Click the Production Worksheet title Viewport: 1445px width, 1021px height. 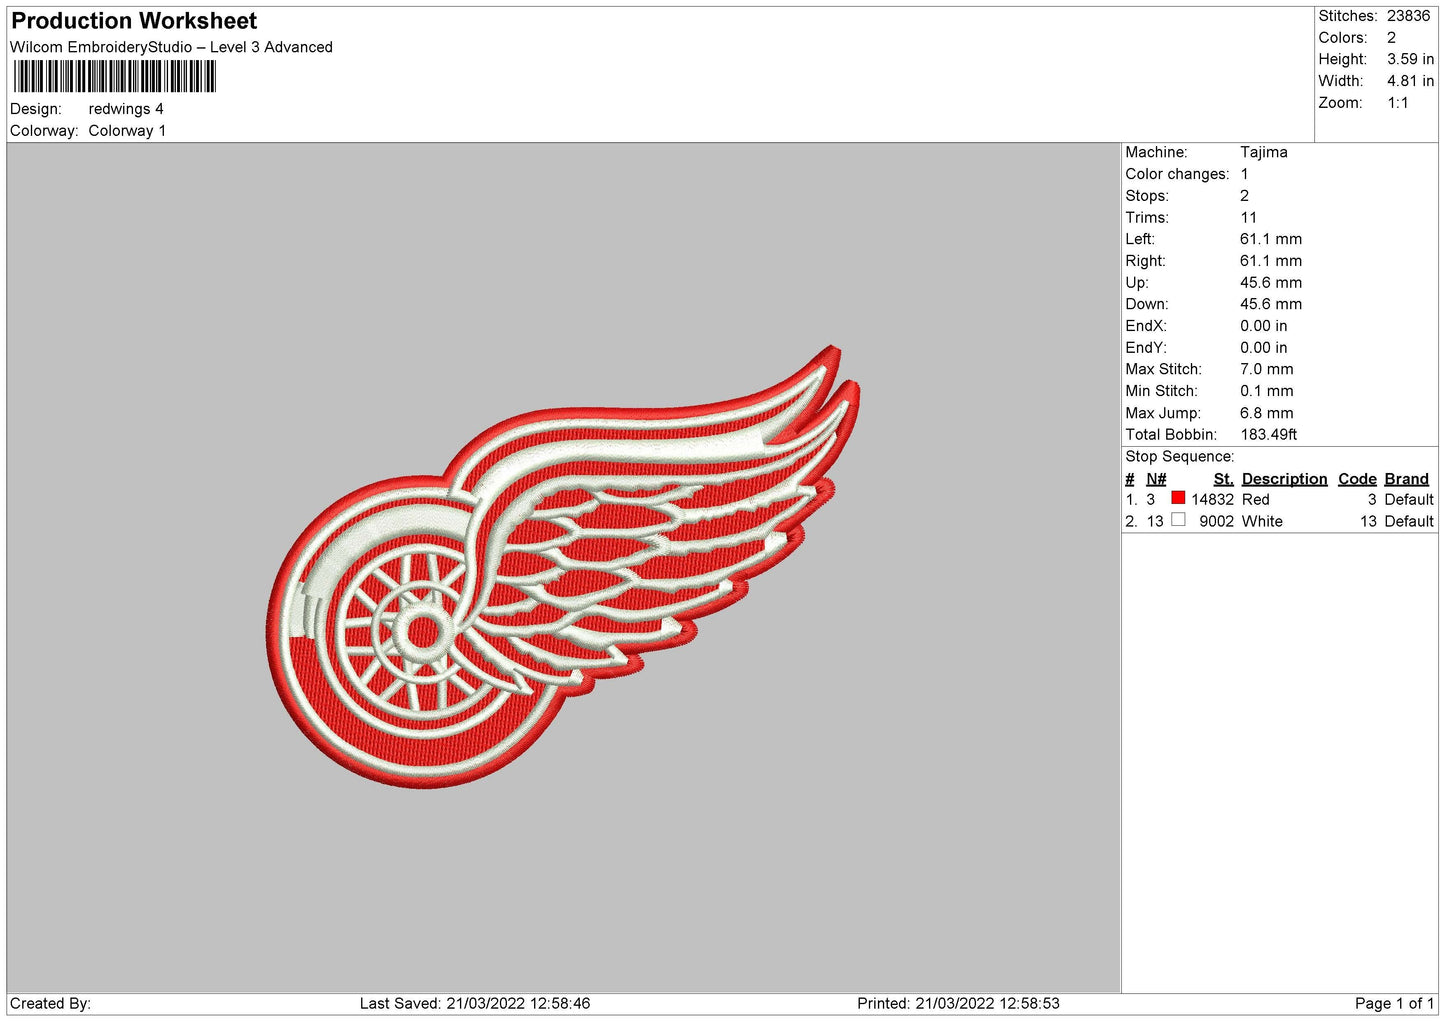134,21
